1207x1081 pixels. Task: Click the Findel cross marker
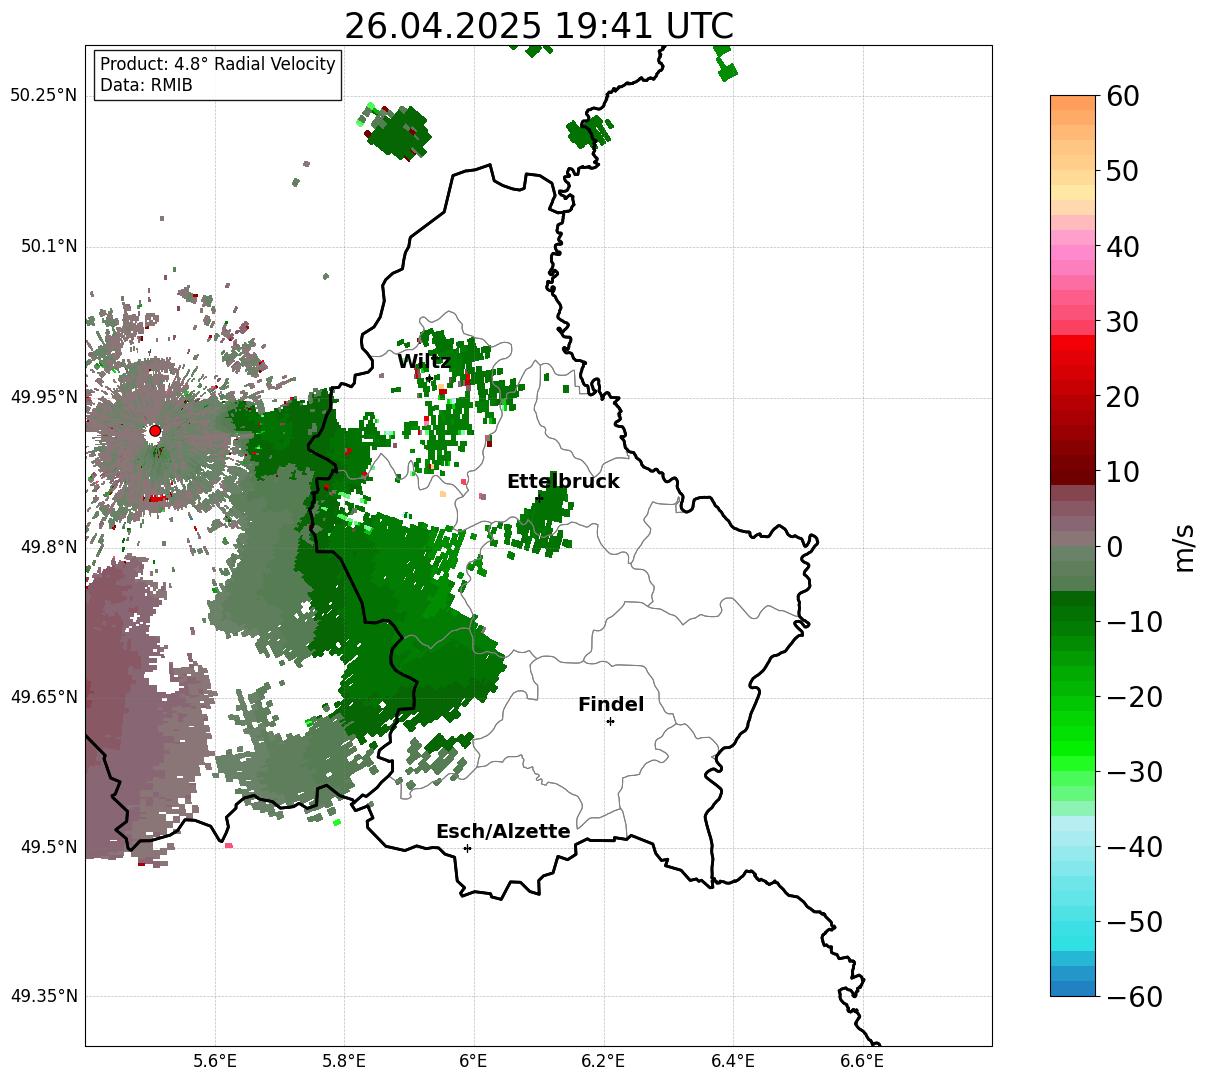[x=610, y=721]
